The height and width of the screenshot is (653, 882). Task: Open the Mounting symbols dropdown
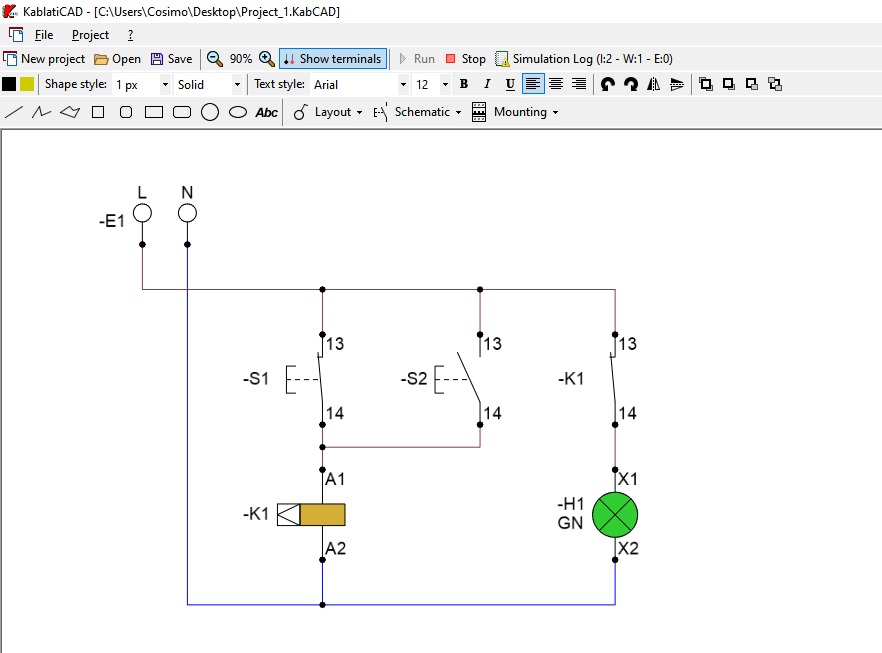tap(526, 112)
